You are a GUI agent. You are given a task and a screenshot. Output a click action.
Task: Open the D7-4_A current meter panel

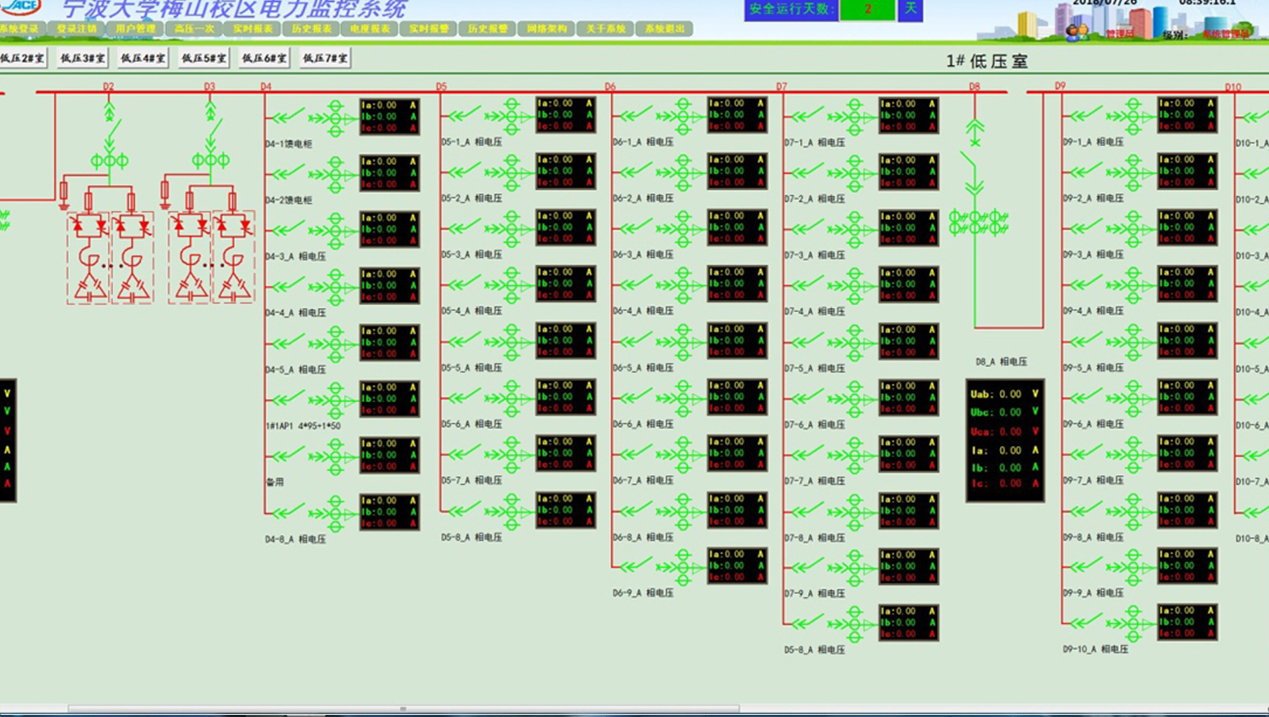point(909,285)
